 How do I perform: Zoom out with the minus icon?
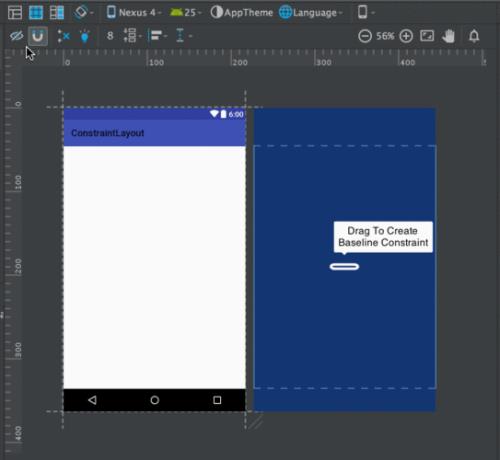click(365, 36)
